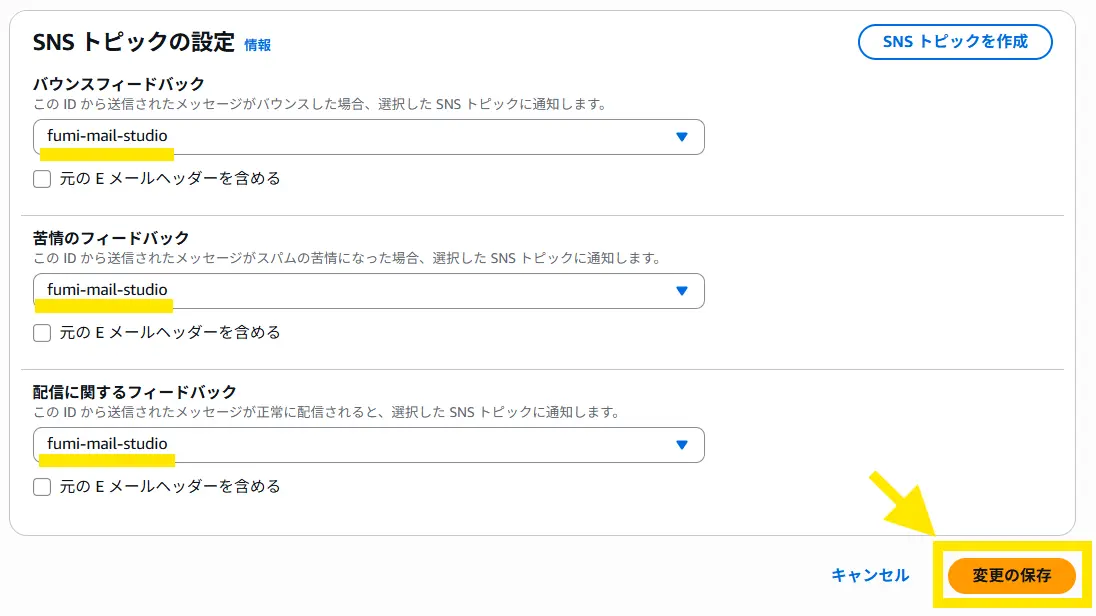The width and height of the screenshot is (1096, 616).
Task: Click the blue arrow in 配信に関するフィードバック dropdown
Action: [x=682, y=445]
